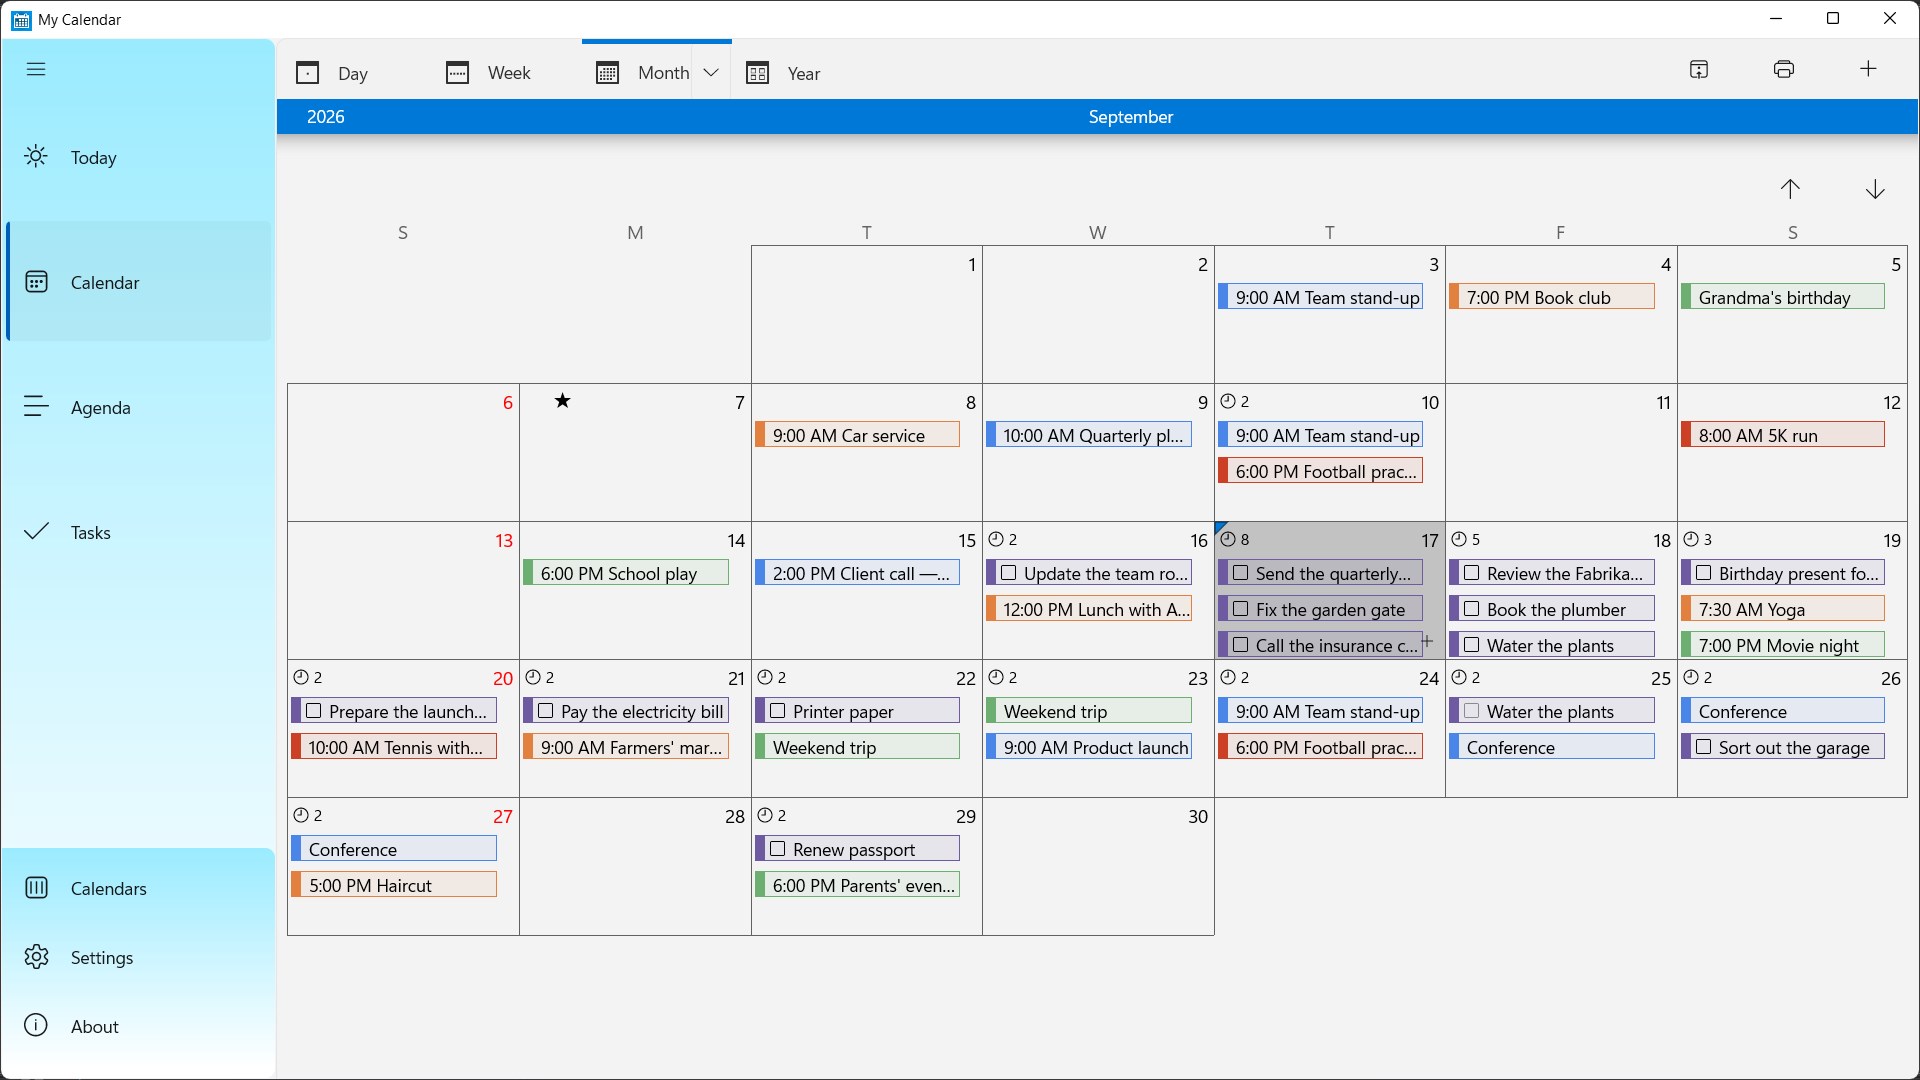Mark 'Renew passport' as done
This screenshot has height=1080, width=1920.
778,849
